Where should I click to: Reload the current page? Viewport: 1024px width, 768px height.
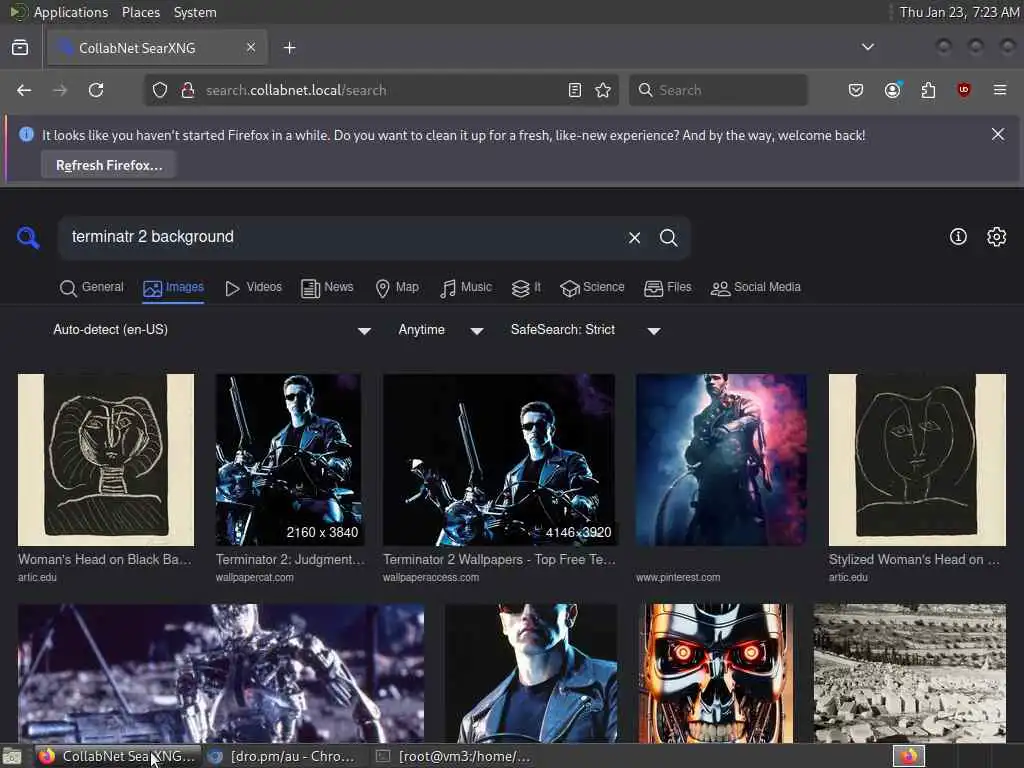[x=96, y=90]
